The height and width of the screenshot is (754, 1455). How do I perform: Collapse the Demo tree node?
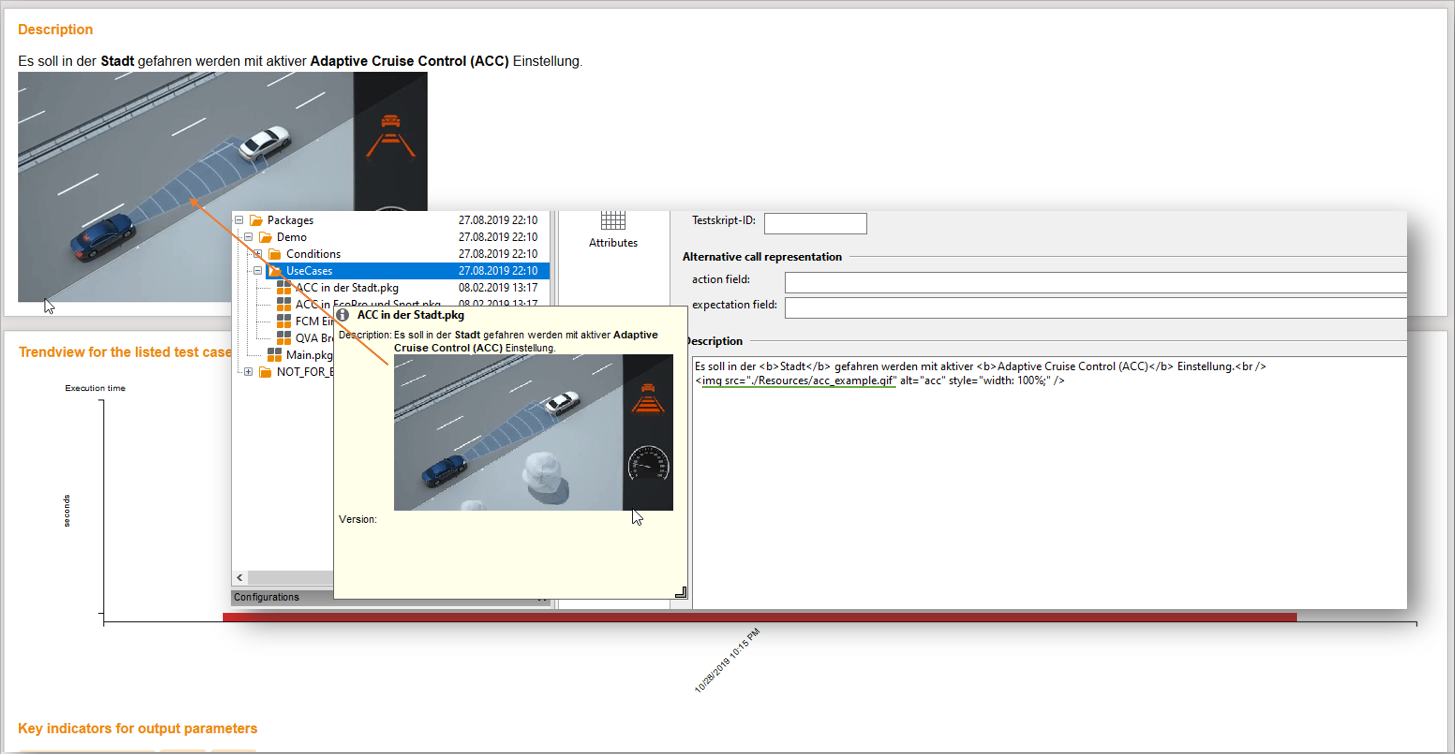pos(248,237)
